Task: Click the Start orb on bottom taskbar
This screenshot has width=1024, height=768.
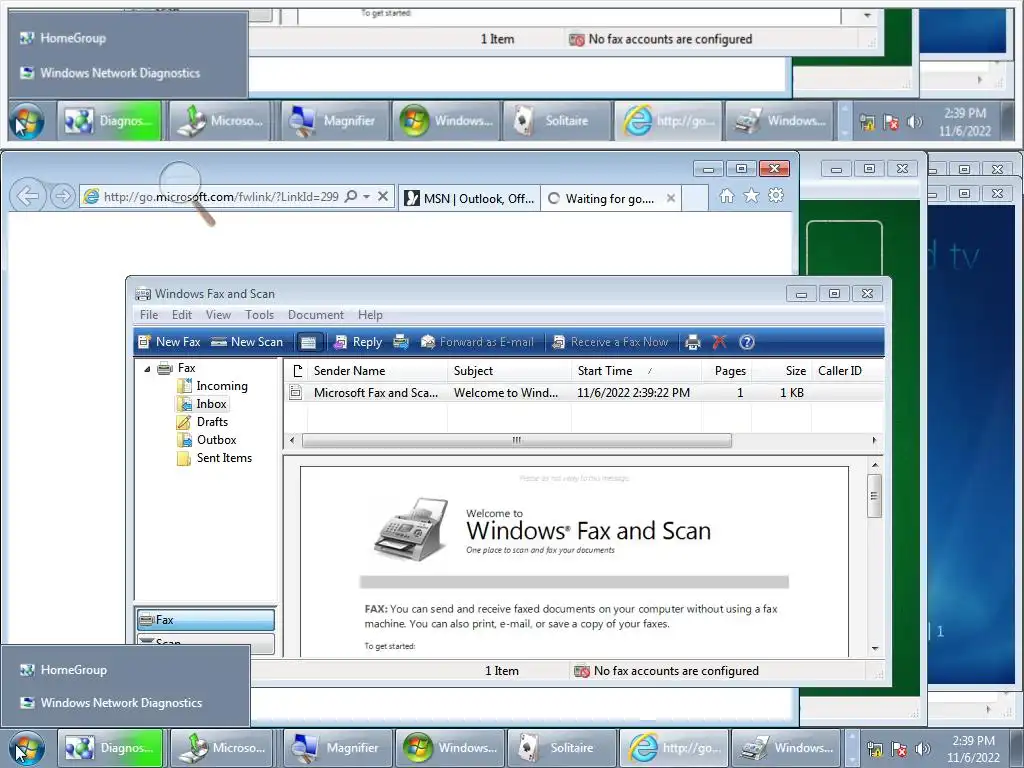Action: 27,748
